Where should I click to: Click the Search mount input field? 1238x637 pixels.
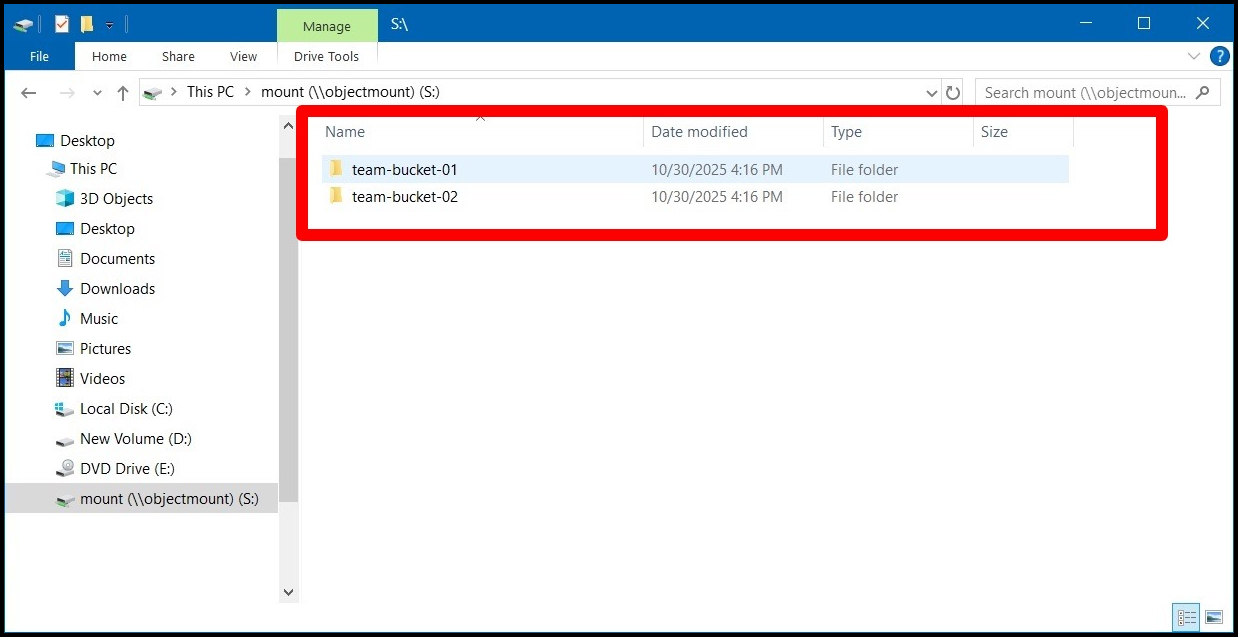tap(1085, 93)
